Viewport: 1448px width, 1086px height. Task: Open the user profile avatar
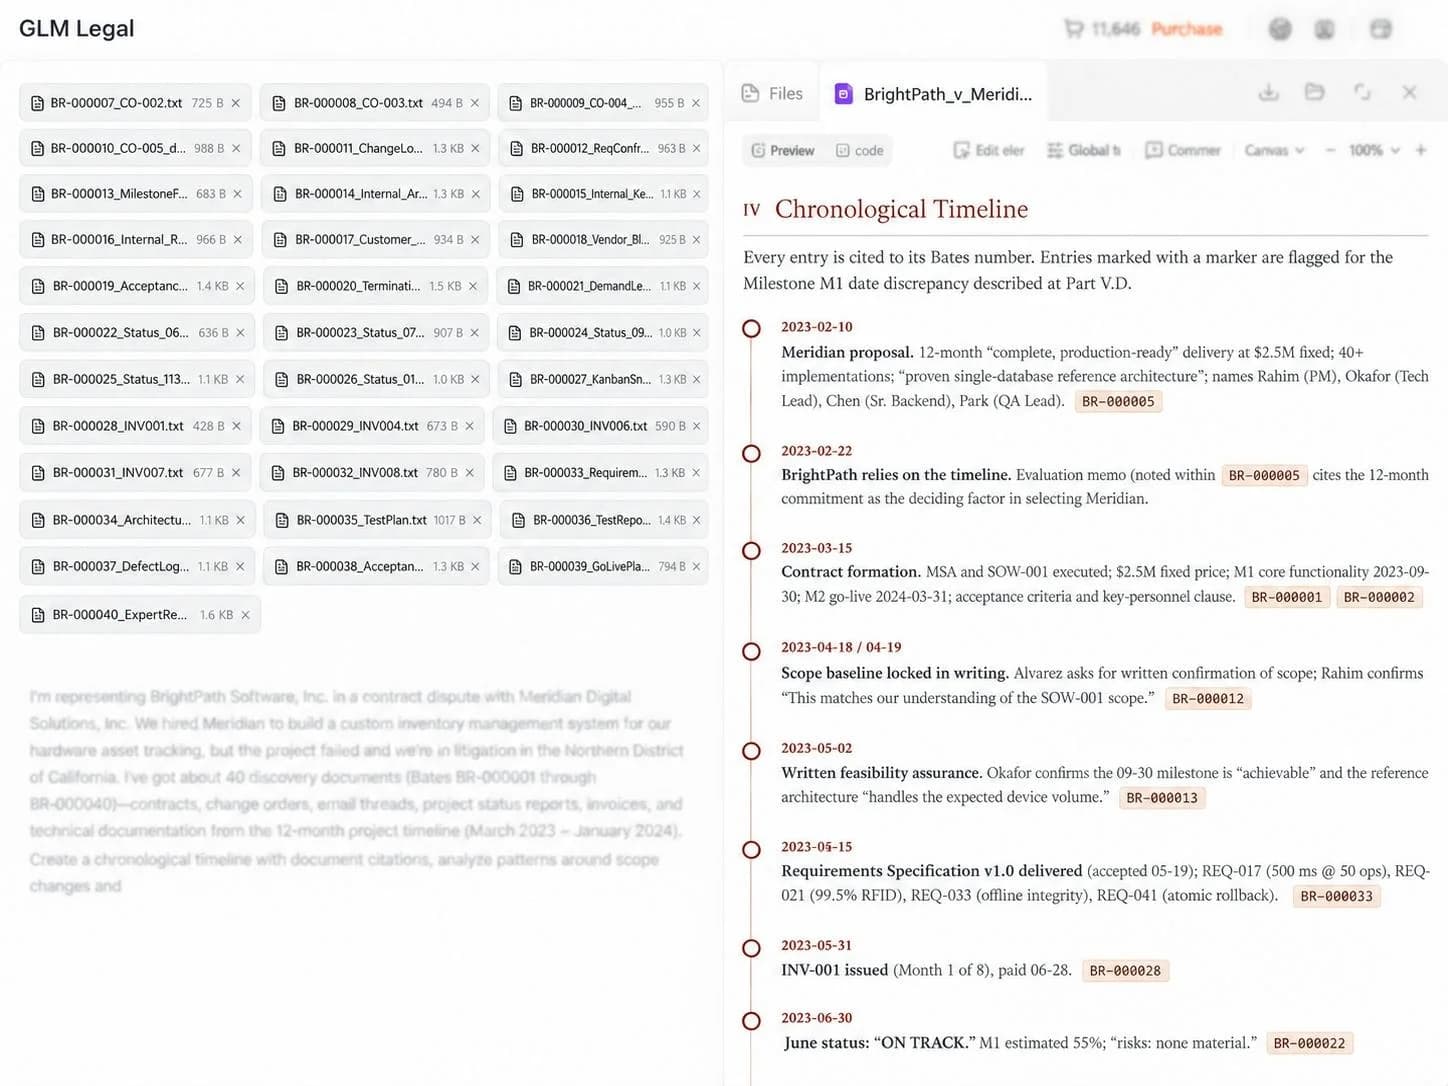pyautogui.click(x=1324, y=29)
